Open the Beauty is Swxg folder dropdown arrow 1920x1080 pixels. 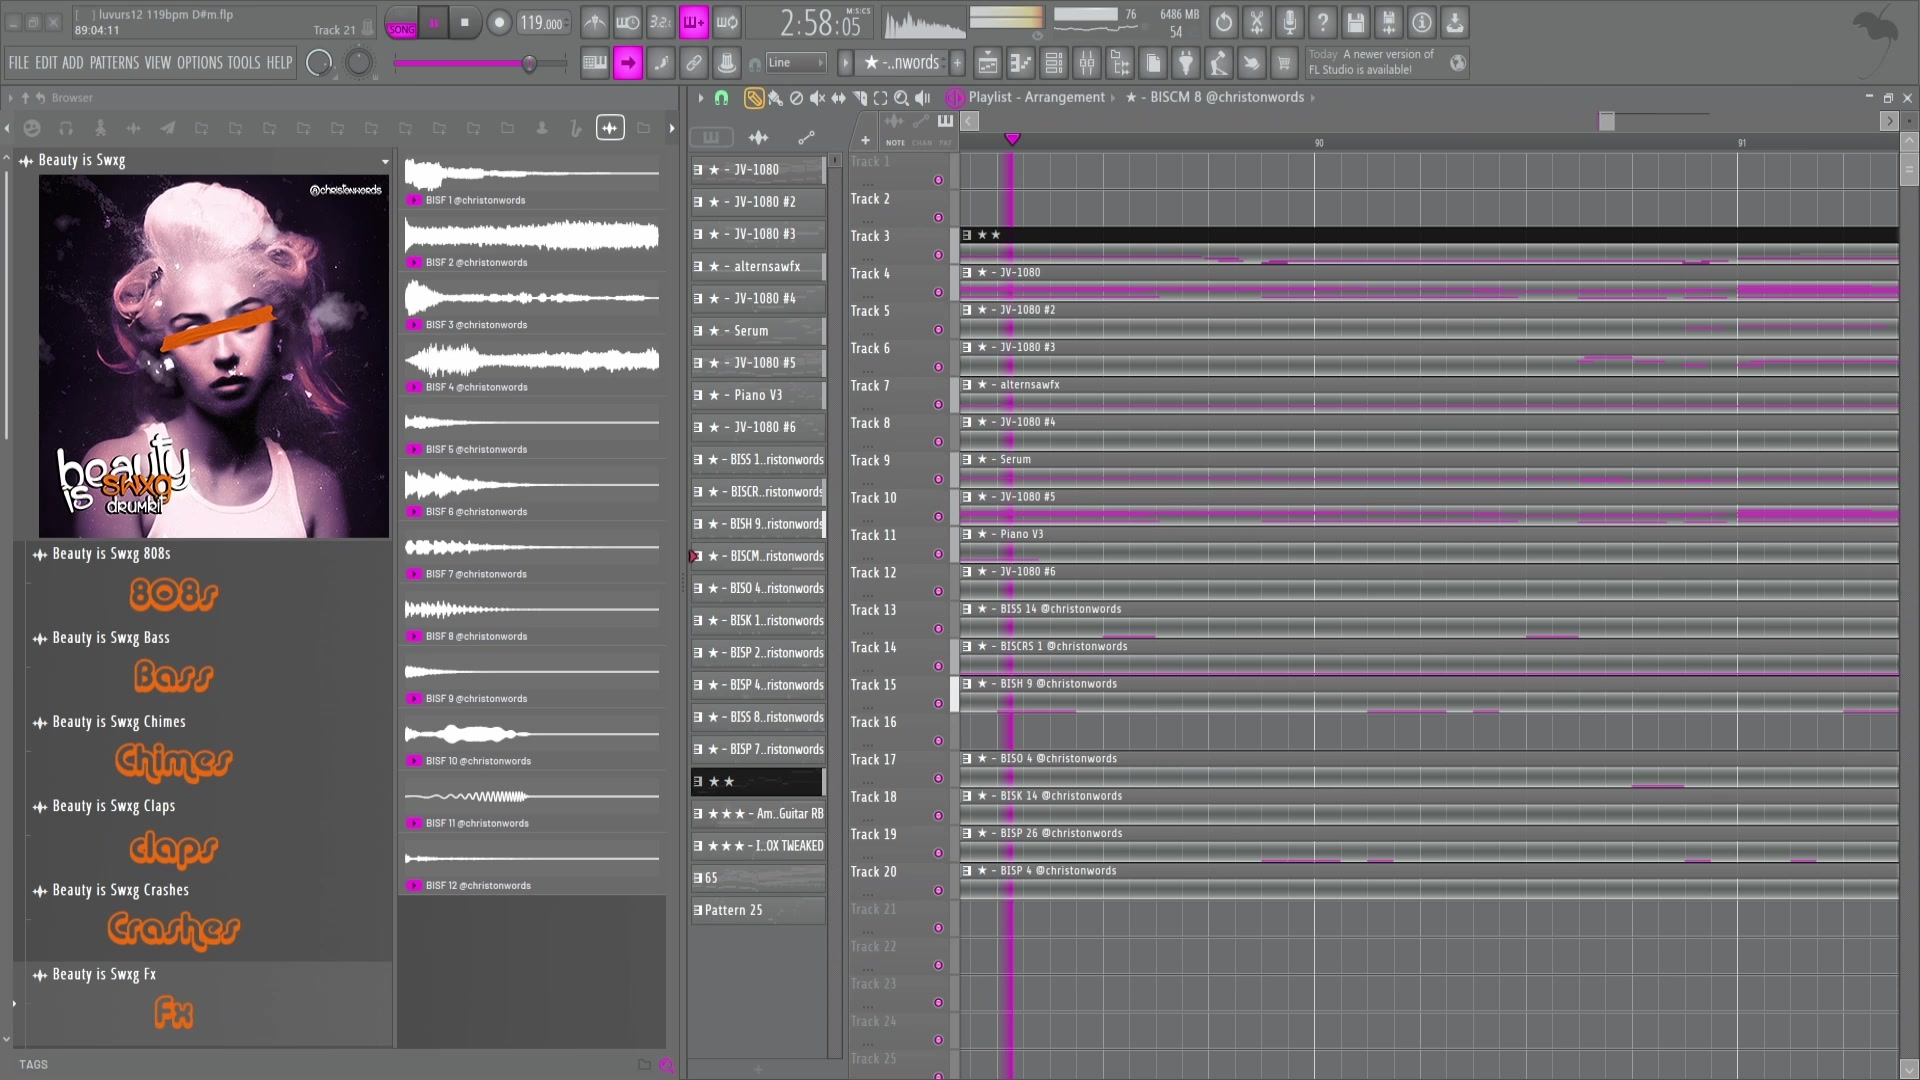coord(385,161)
